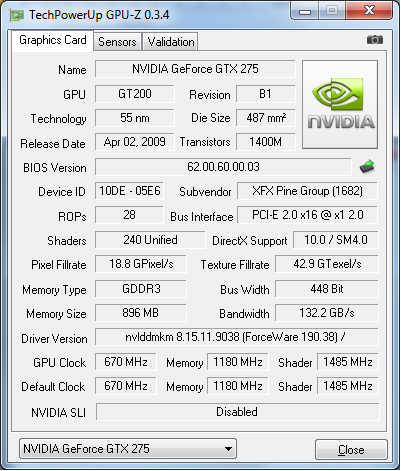The width and height of the screenshot is (401, 471).
Task: Open the Sensors tab
Action: tap(117, 42)
